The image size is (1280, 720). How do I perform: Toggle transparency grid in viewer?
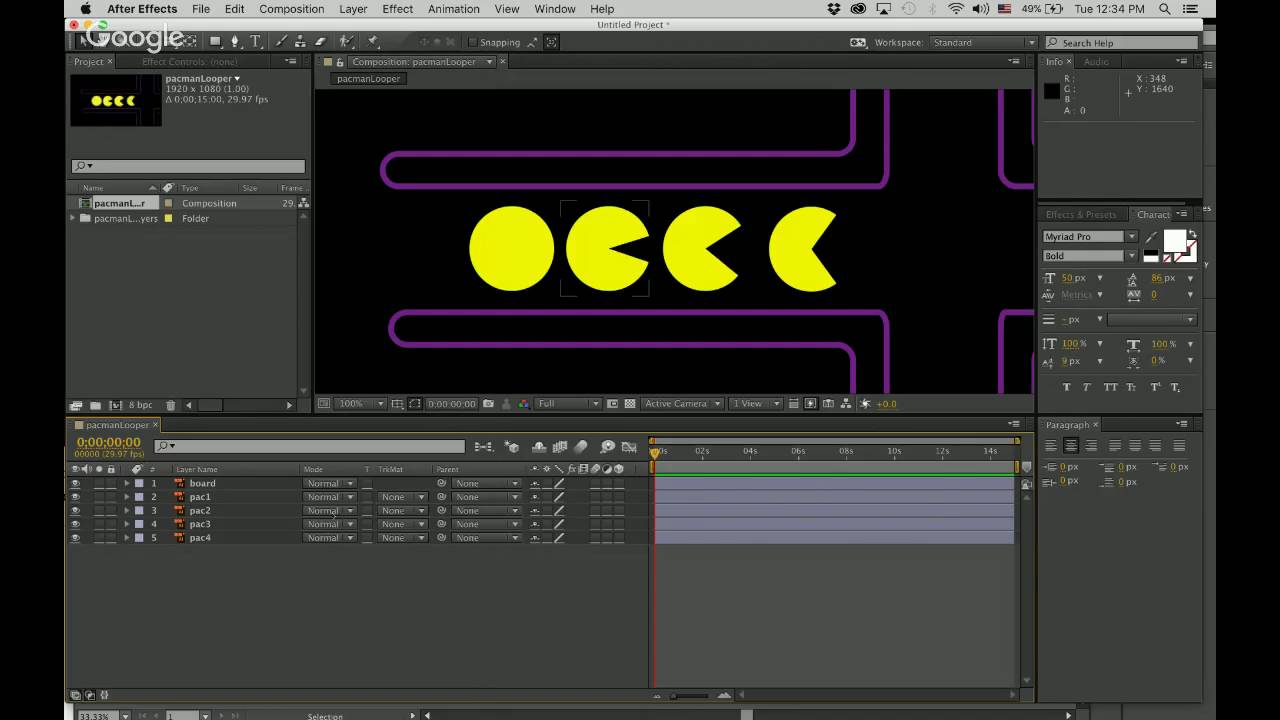point(630,404)
